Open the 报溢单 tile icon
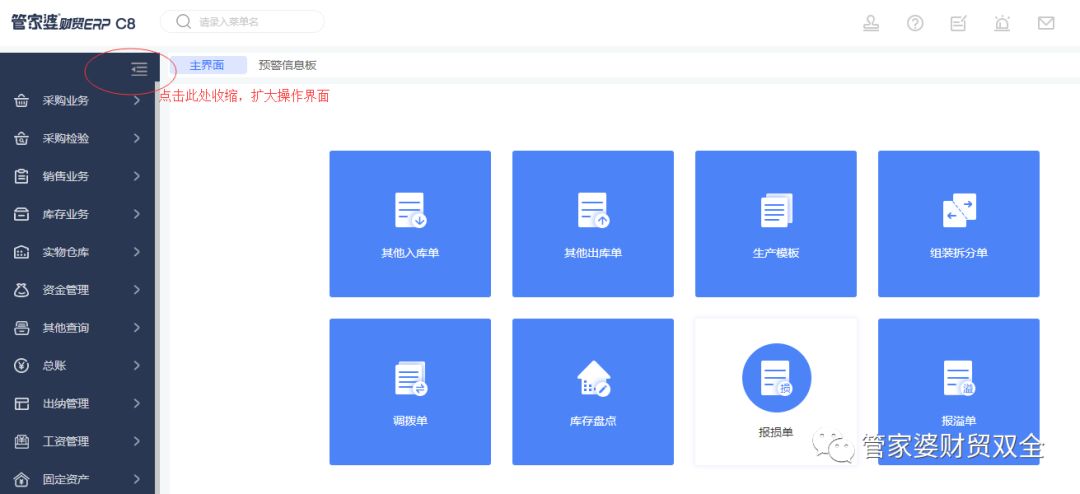Image resolution: width=1080 pixels, height=494 pixels. click(959, 378)
